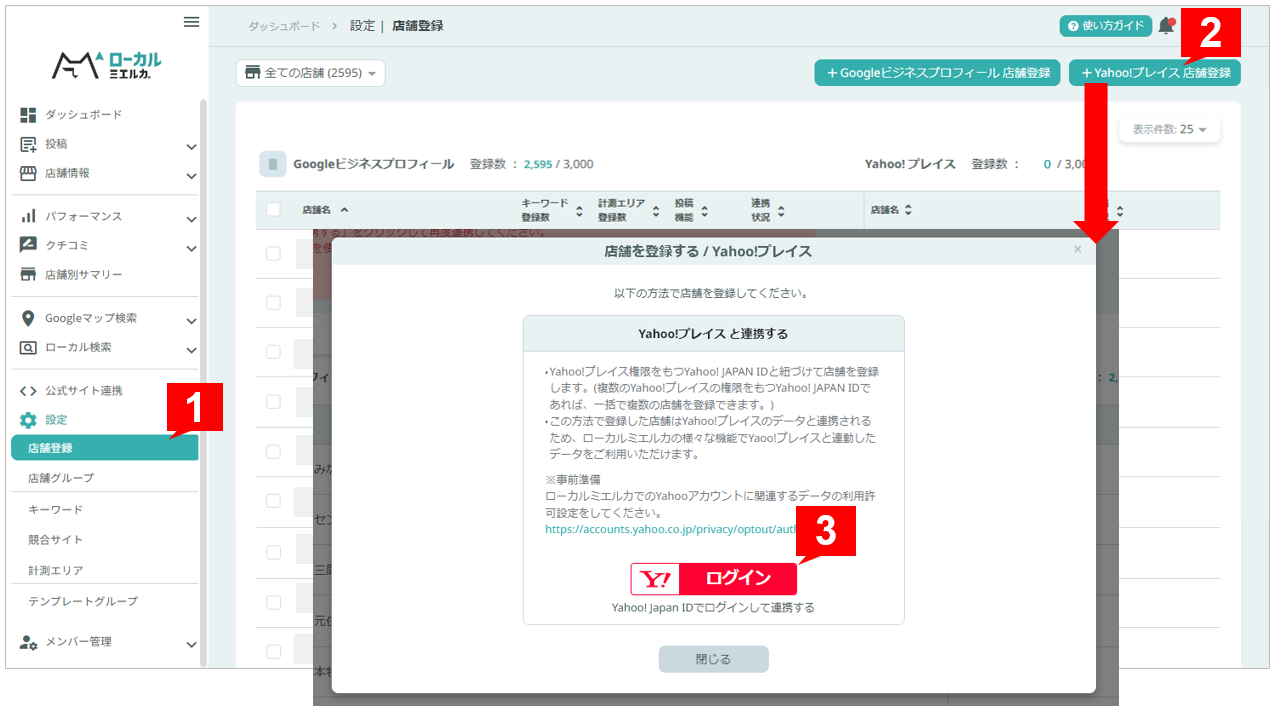Expand the Googleマップ検索 section chevron
Image resolution: width=1276 pixels, height=712 pixels.
[191, 321]
